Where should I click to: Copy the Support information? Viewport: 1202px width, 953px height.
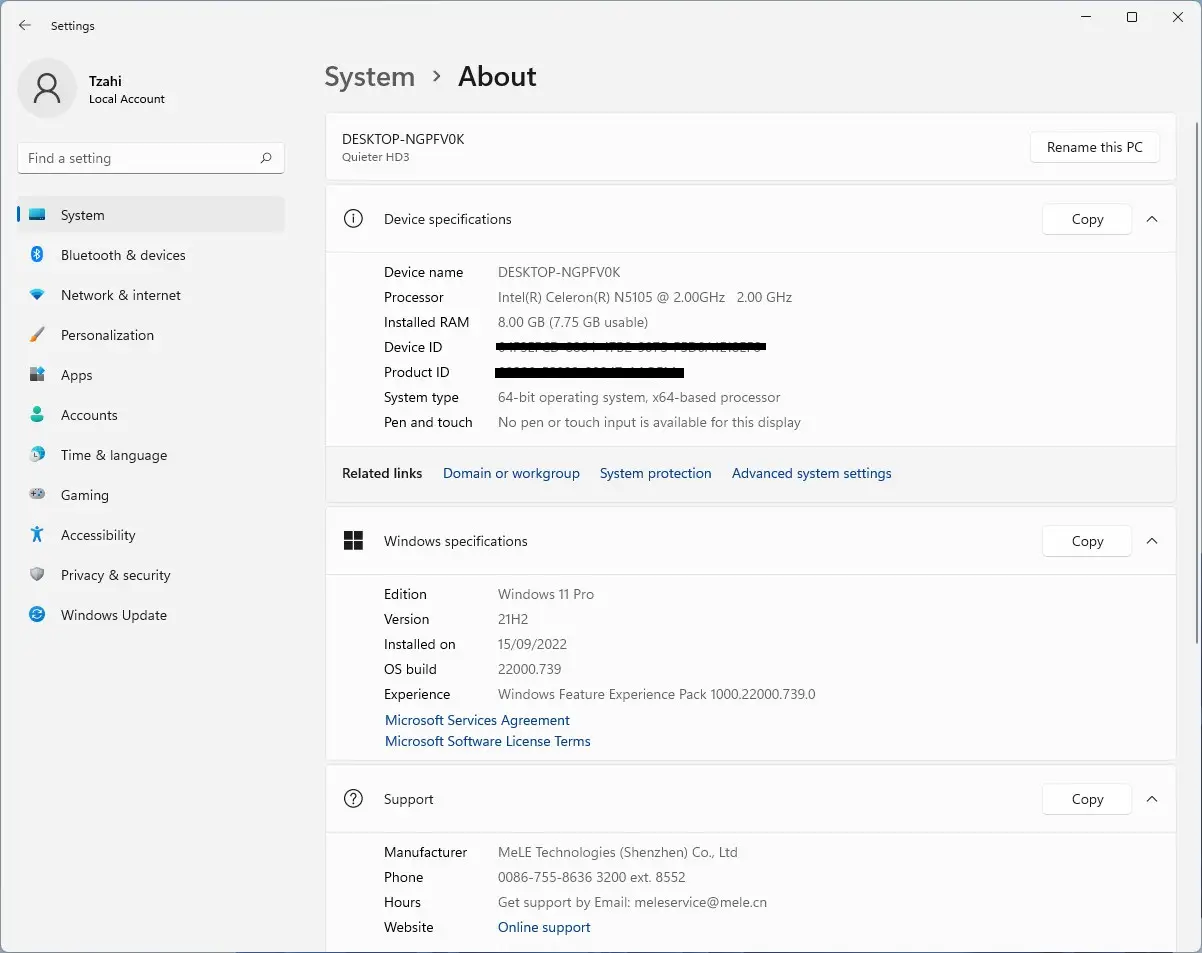(1087, 799)
